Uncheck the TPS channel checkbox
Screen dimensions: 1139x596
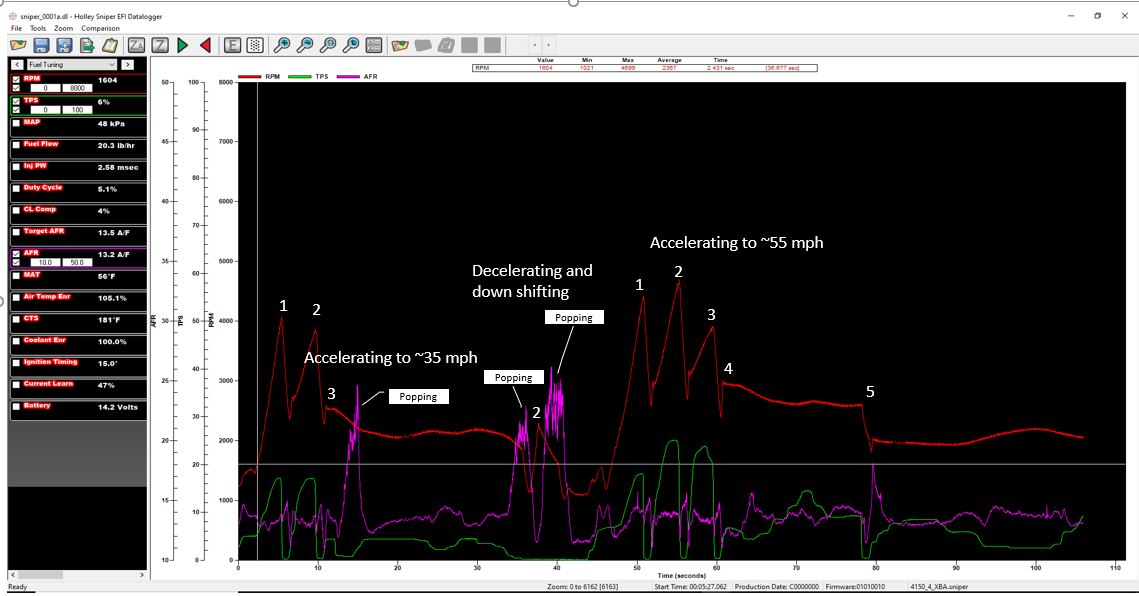[16, 101]
